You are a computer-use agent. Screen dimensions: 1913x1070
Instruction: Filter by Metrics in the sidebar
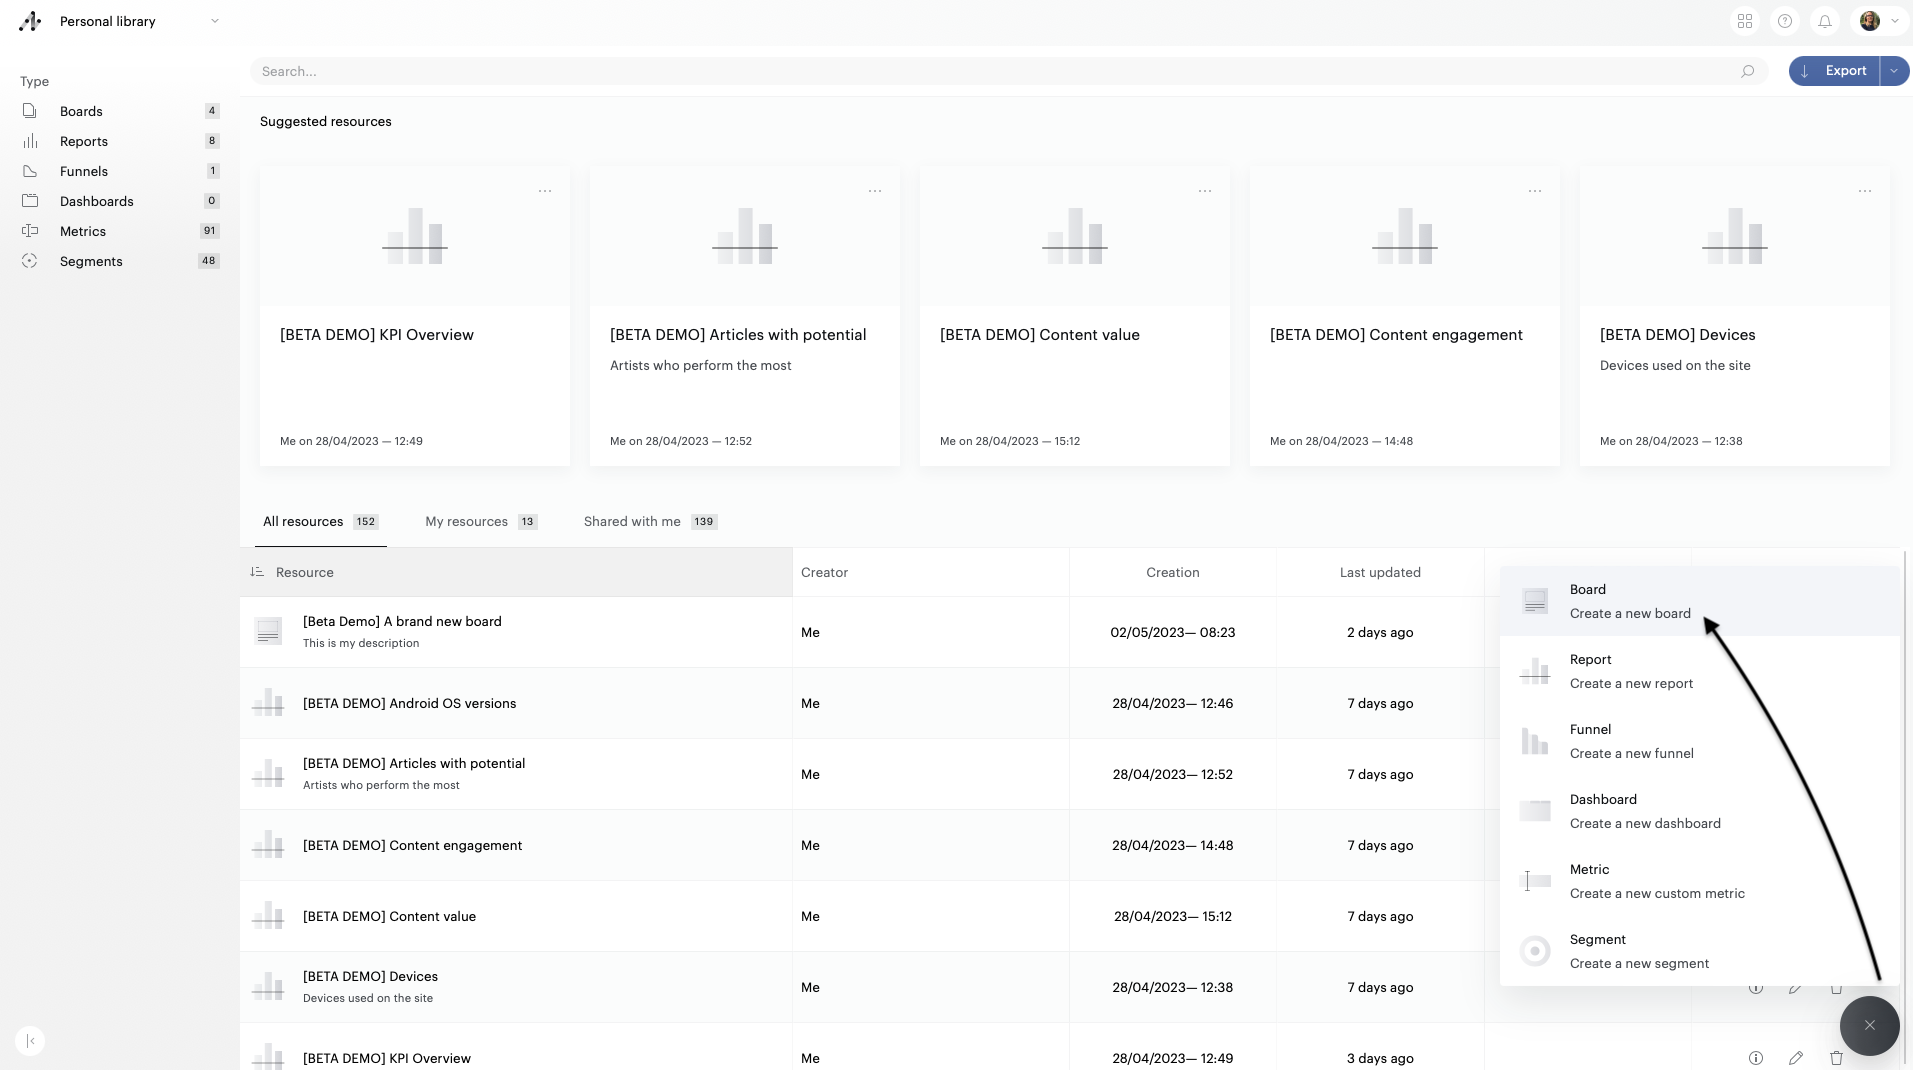[x=83, y=231]
